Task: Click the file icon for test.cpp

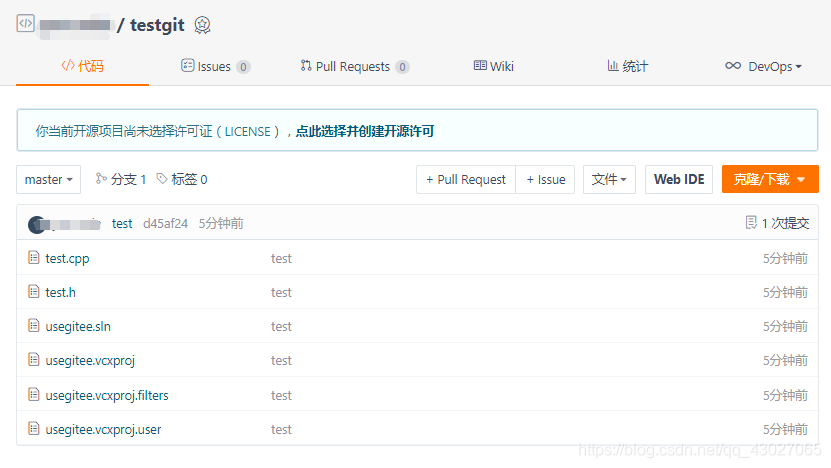Action: 34,258
